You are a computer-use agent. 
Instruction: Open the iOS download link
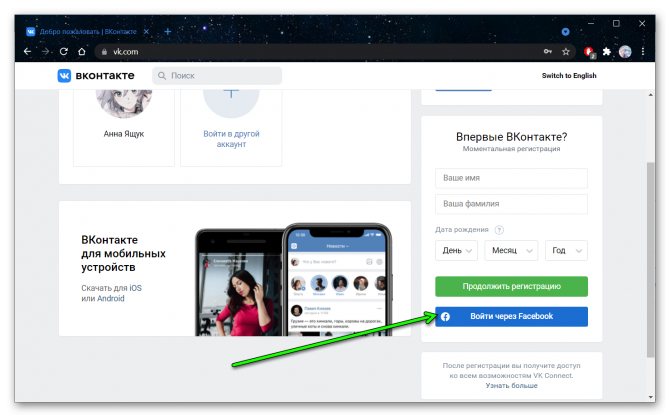[135, 288]
